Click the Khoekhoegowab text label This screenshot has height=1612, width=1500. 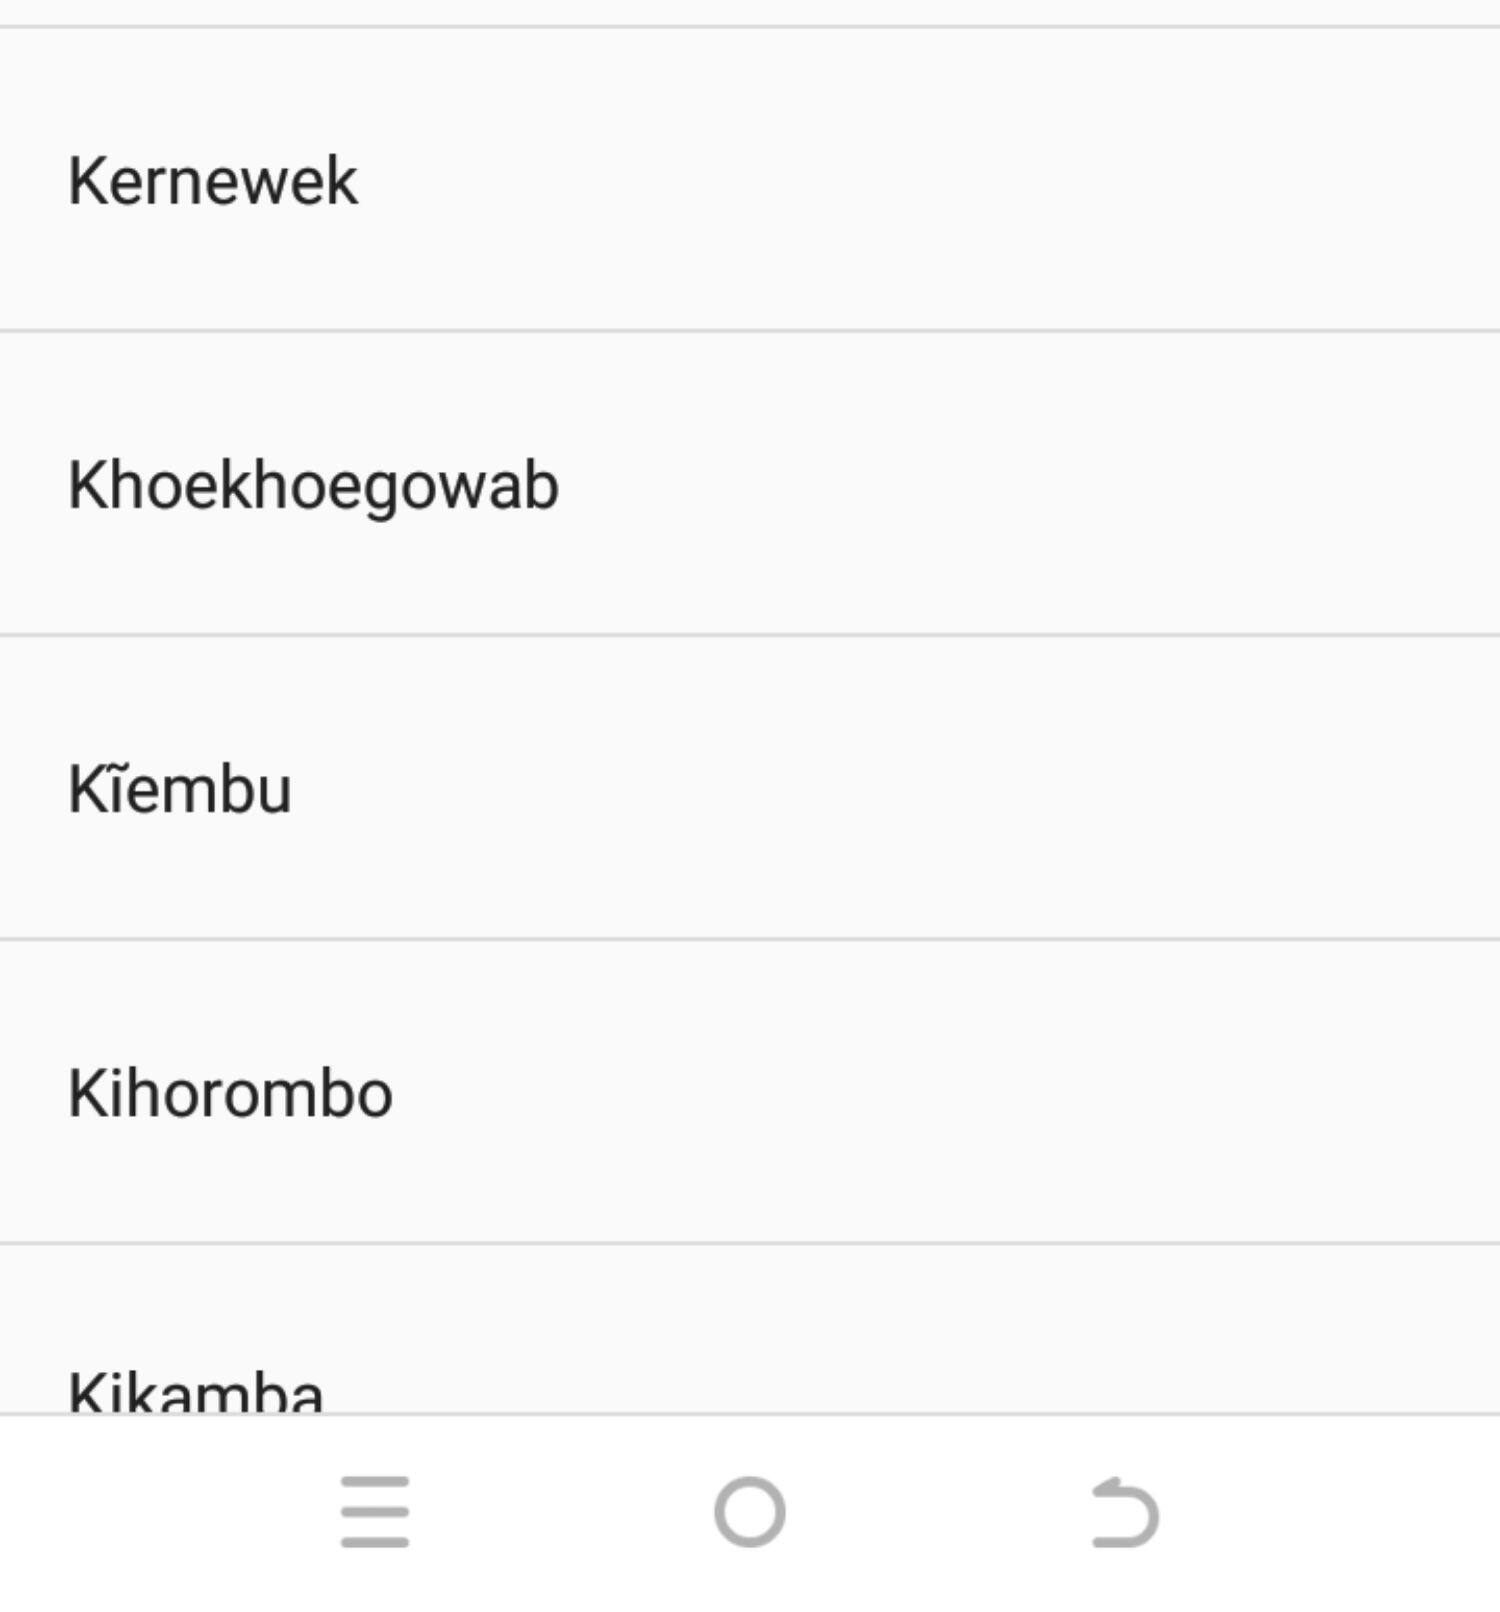coord(313,486)
